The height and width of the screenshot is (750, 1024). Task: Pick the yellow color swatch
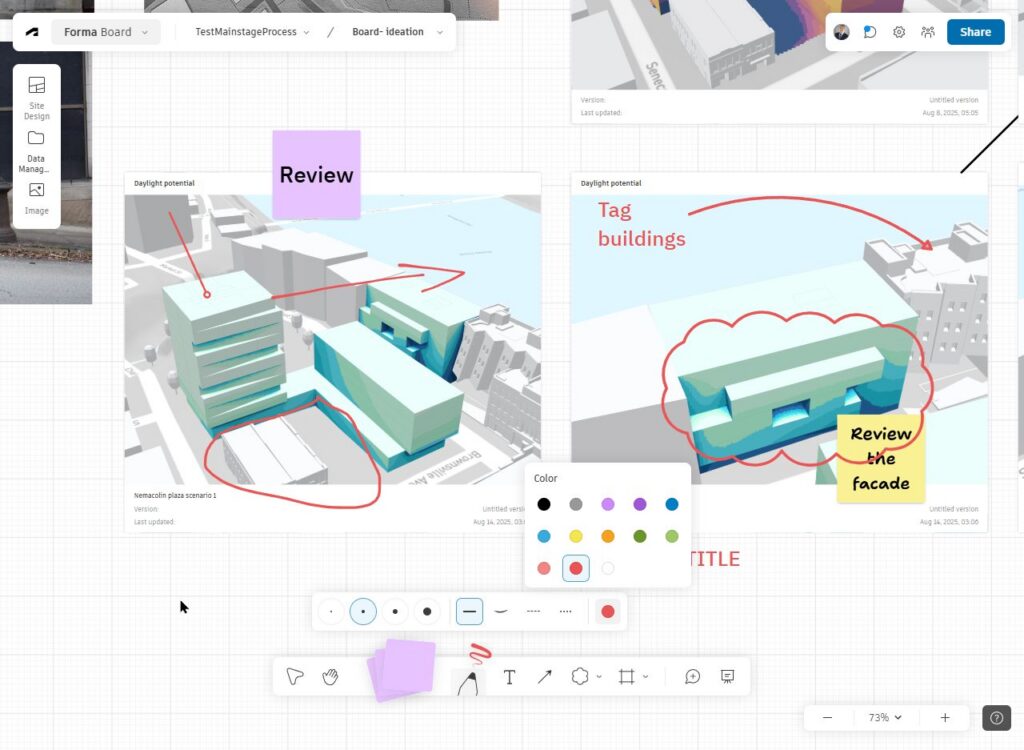pos(576,537)
